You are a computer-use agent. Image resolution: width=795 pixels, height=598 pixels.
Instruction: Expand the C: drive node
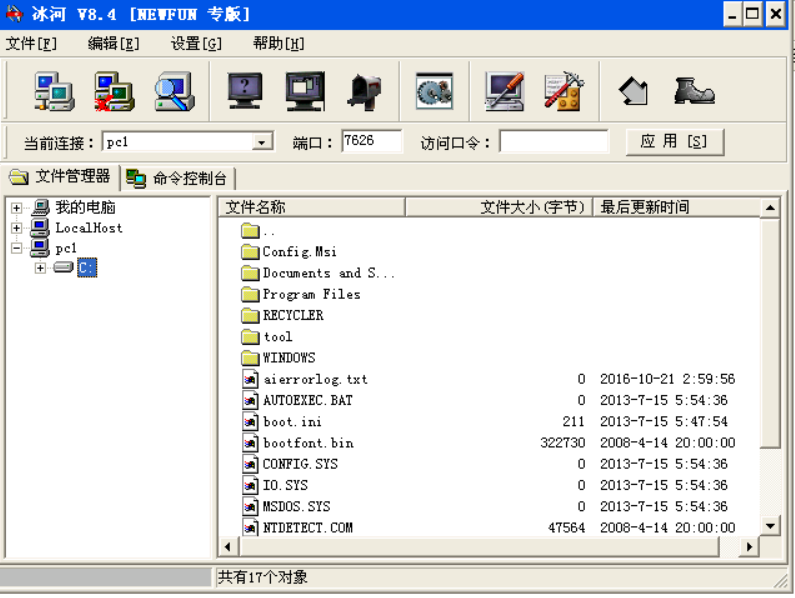40,268
